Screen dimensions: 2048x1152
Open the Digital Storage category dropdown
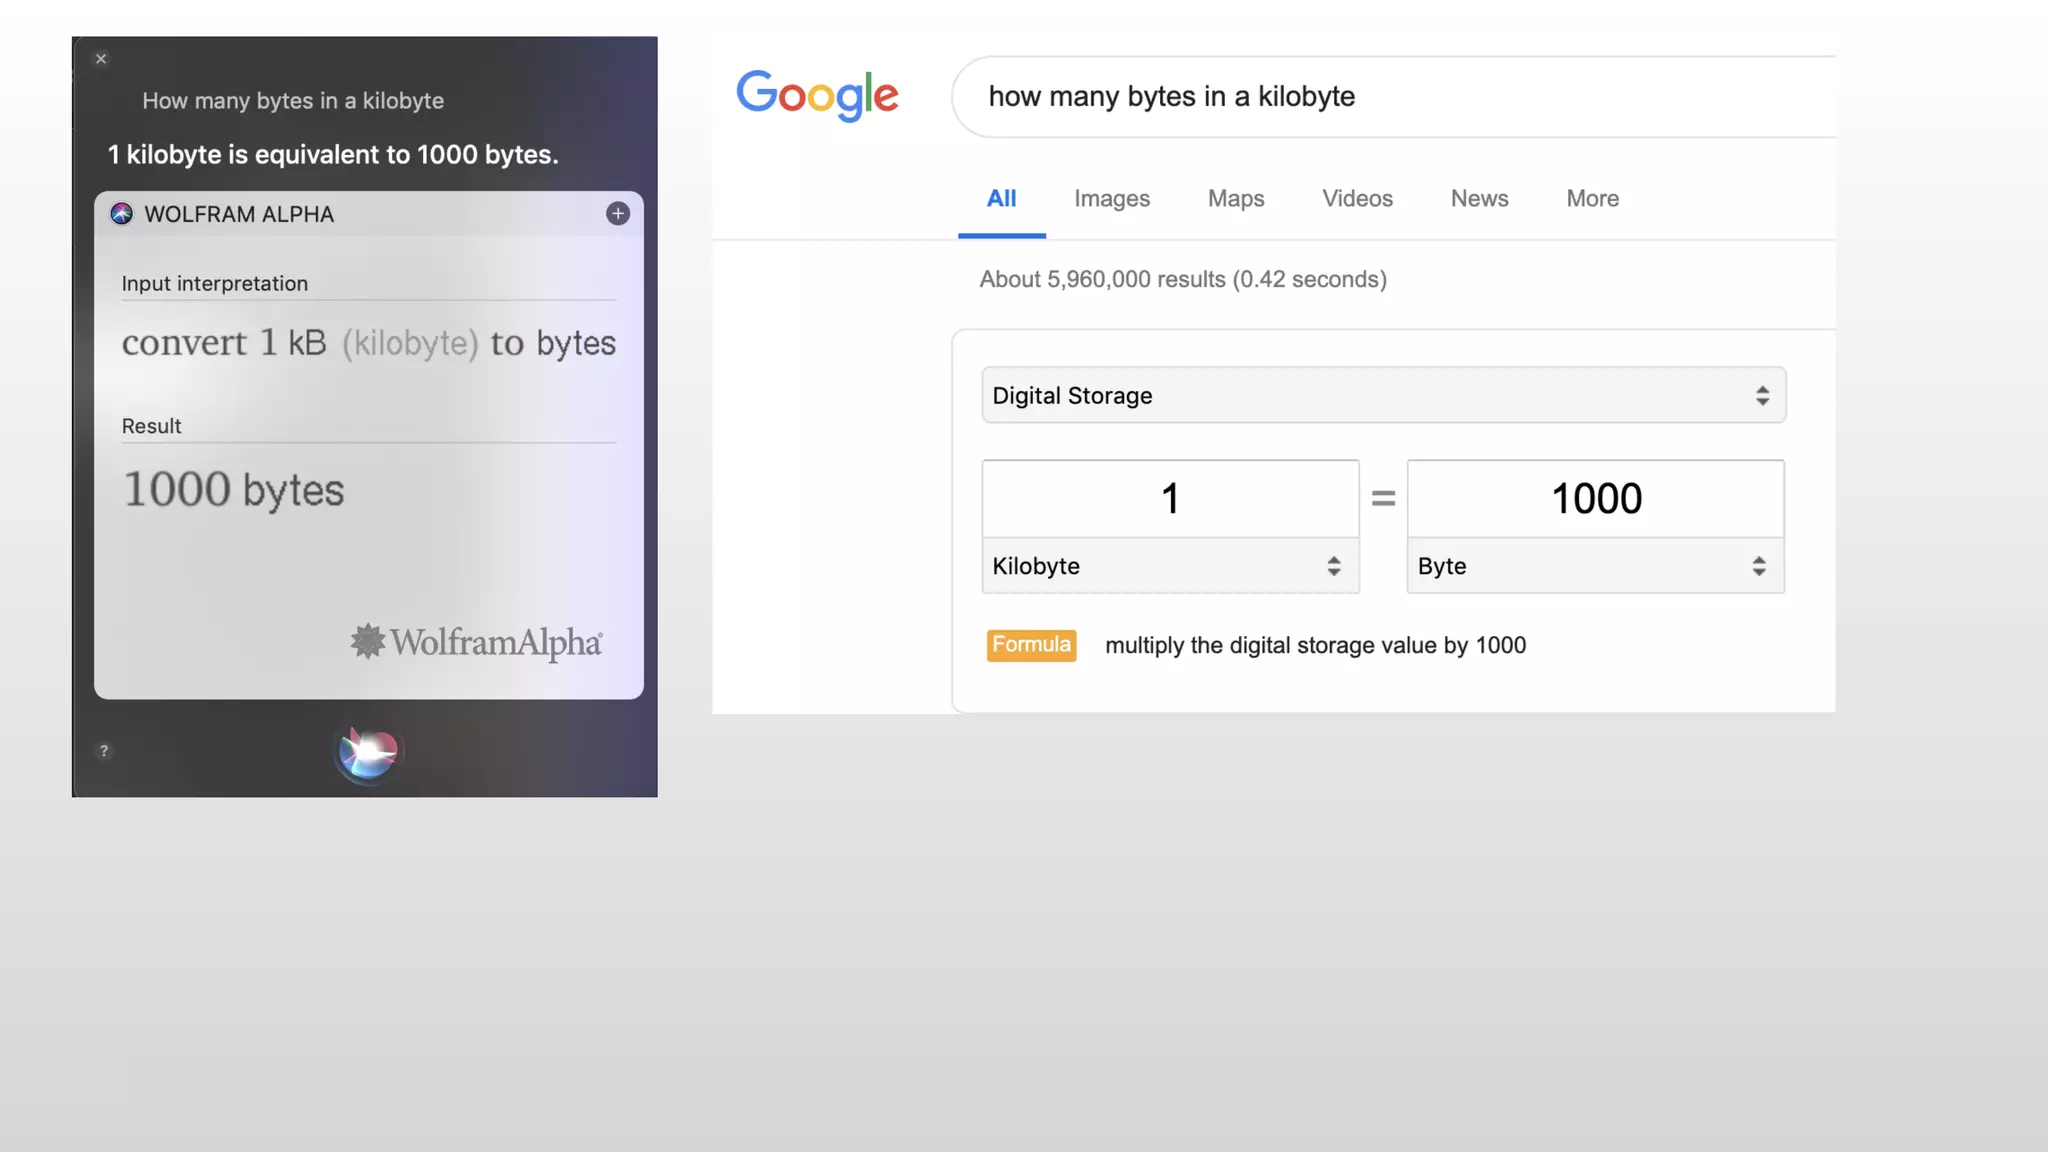[x=1383, y=395]
